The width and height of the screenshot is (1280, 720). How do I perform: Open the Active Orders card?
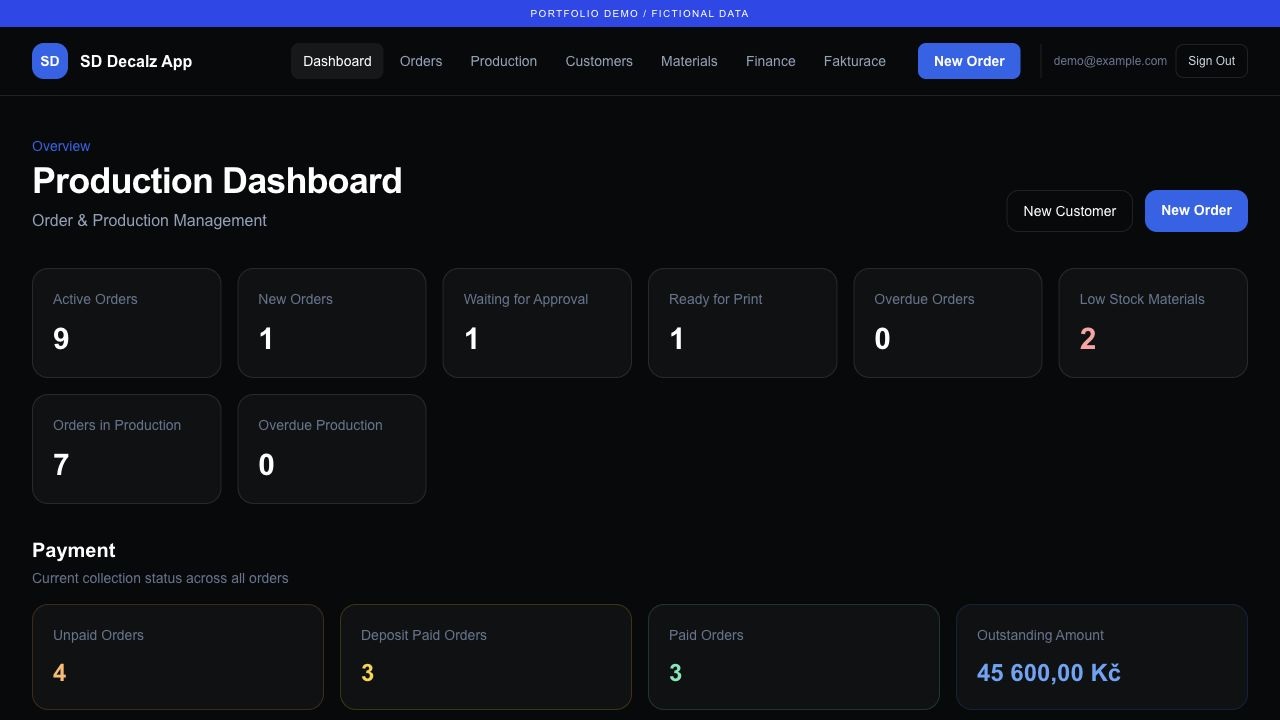127,323
